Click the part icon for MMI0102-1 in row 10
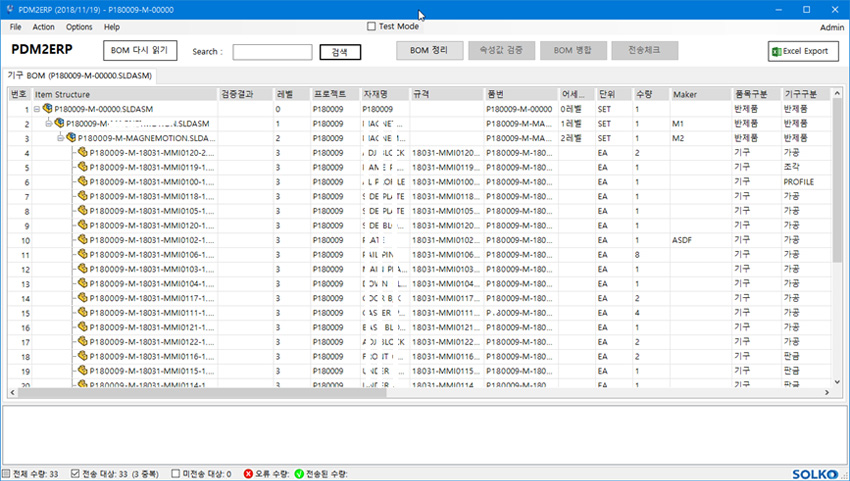Screen dimensions: 850x481 pos(83,240)
